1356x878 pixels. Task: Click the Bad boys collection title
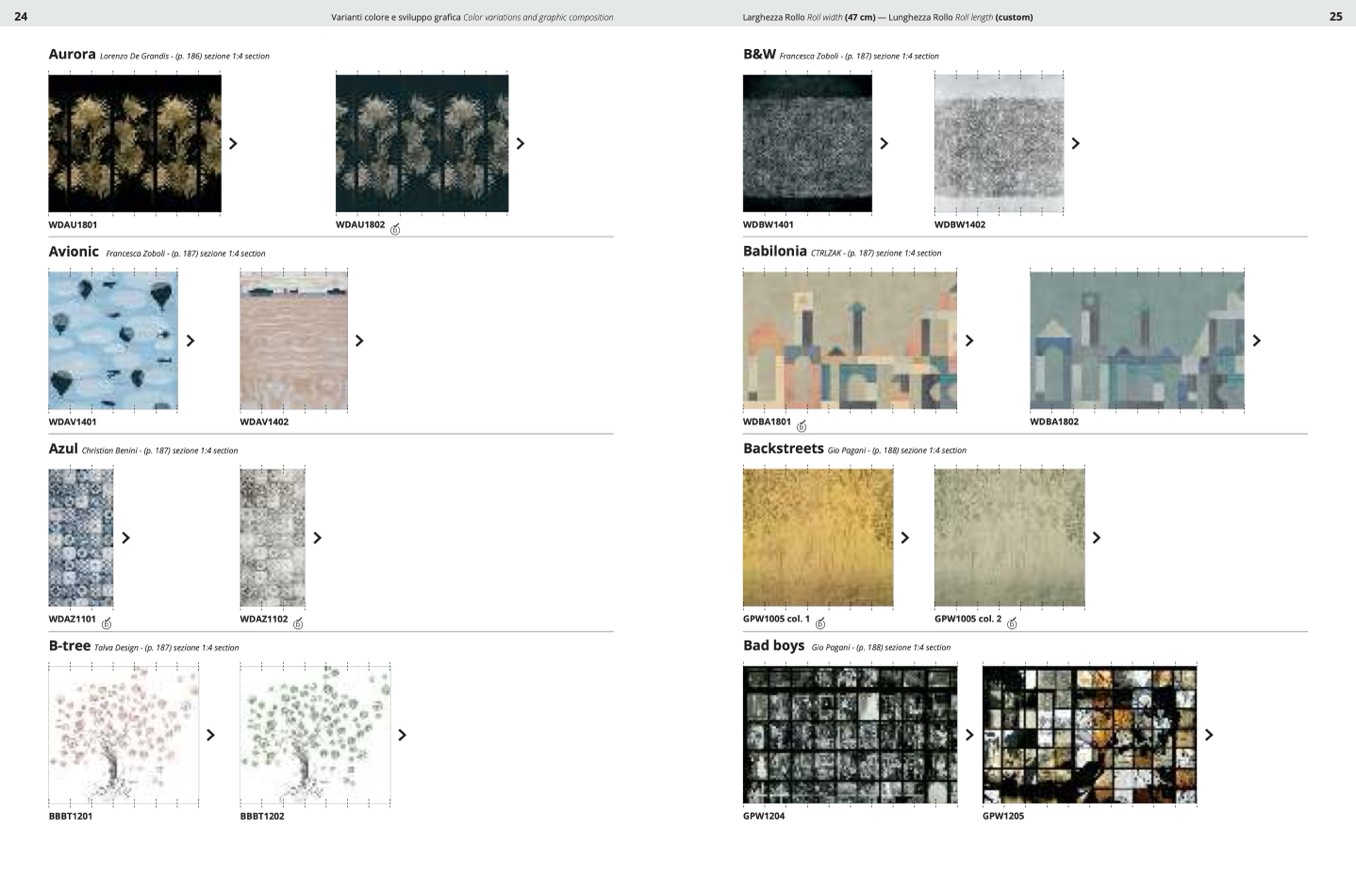[x=773, y=646]
